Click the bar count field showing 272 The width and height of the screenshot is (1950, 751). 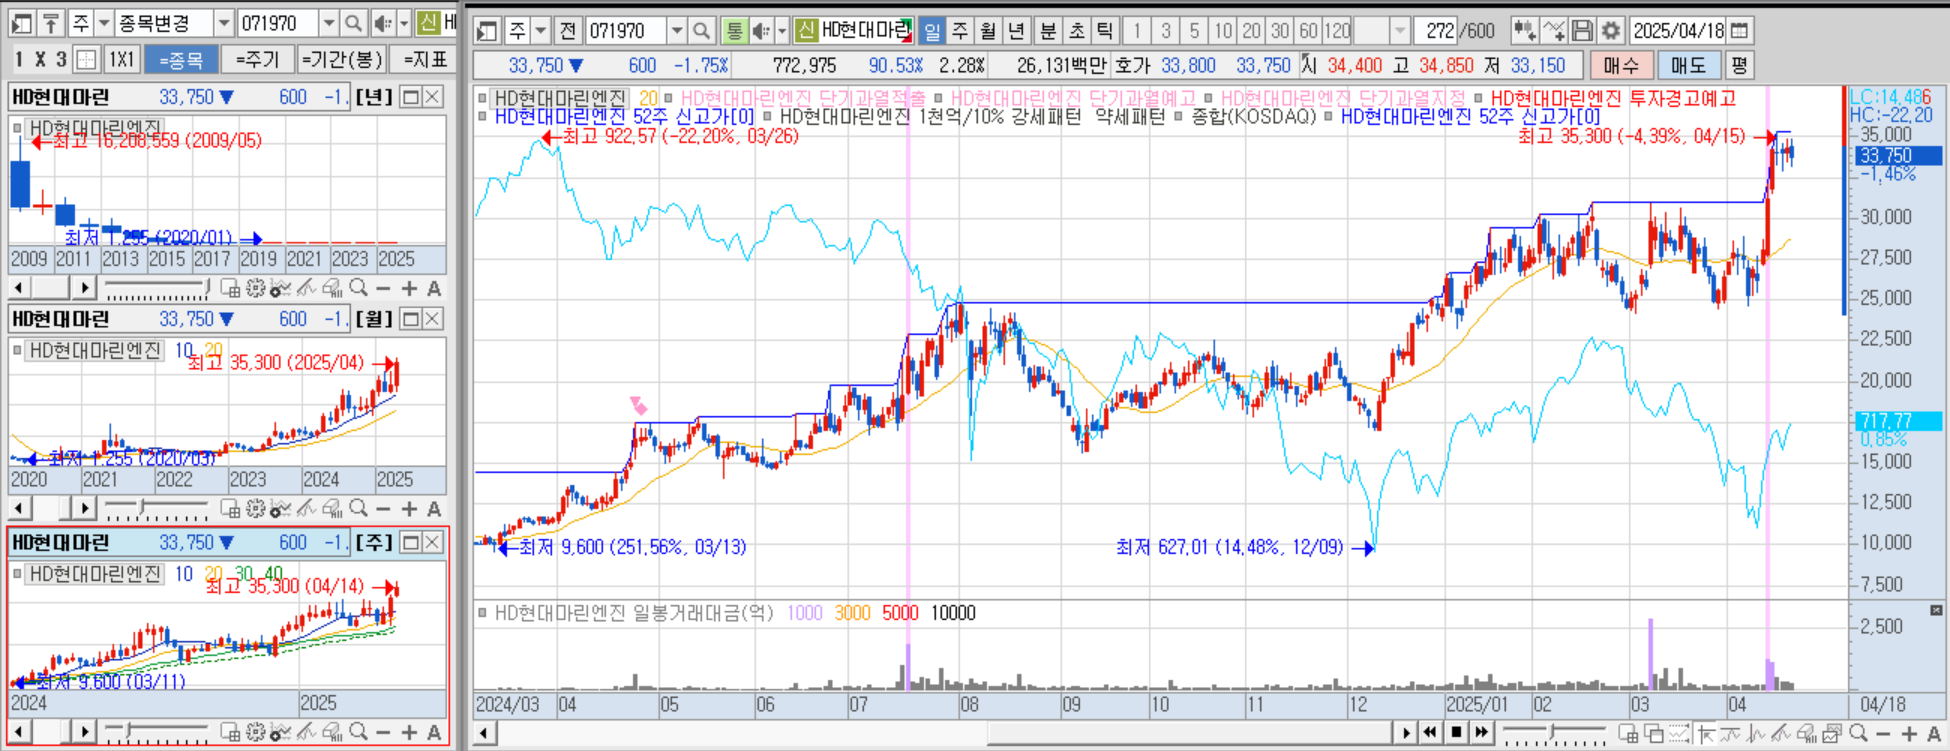pos(1437,31)
